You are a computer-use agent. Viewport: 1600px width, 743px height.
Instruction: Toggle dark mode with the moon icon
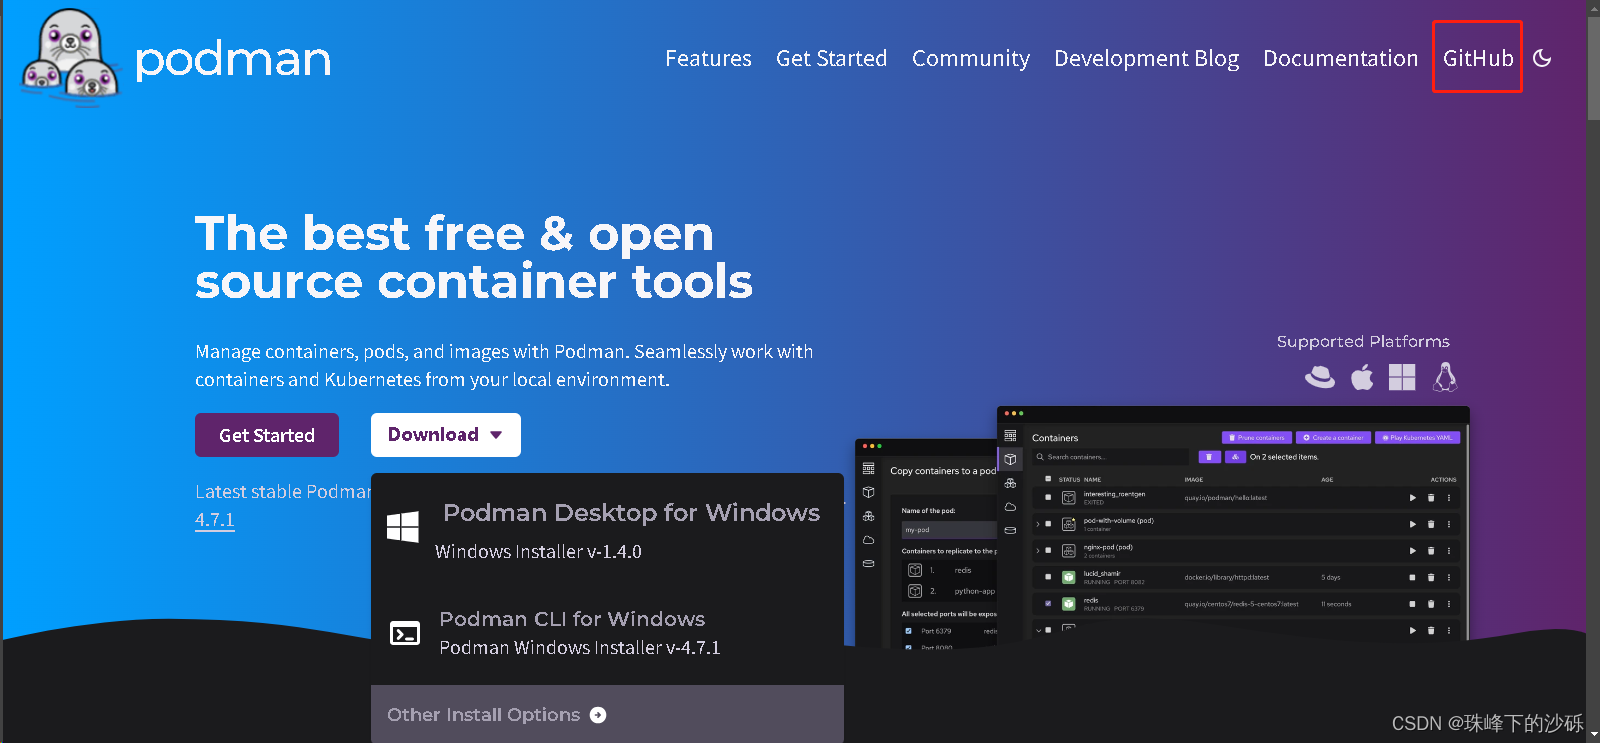pyautogui.click(x=1542, y=58)
